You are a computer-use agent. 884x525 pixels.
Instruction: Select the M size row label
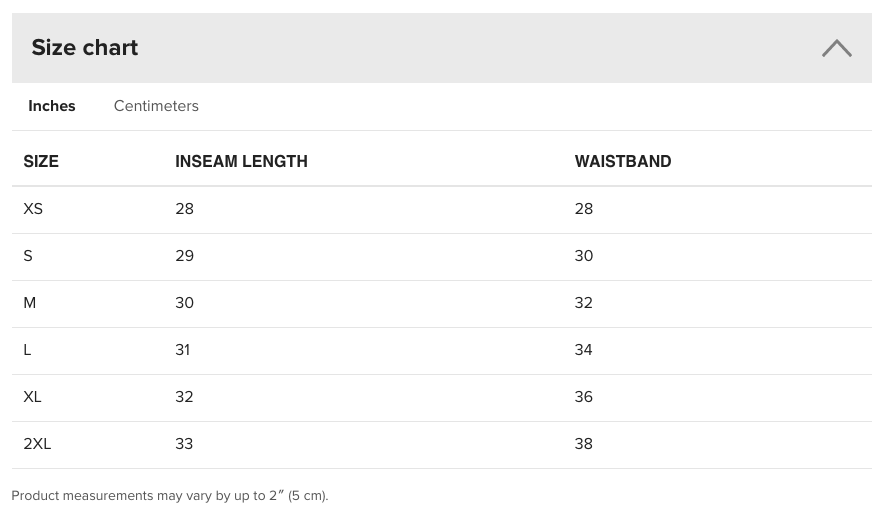pos(30,303)
